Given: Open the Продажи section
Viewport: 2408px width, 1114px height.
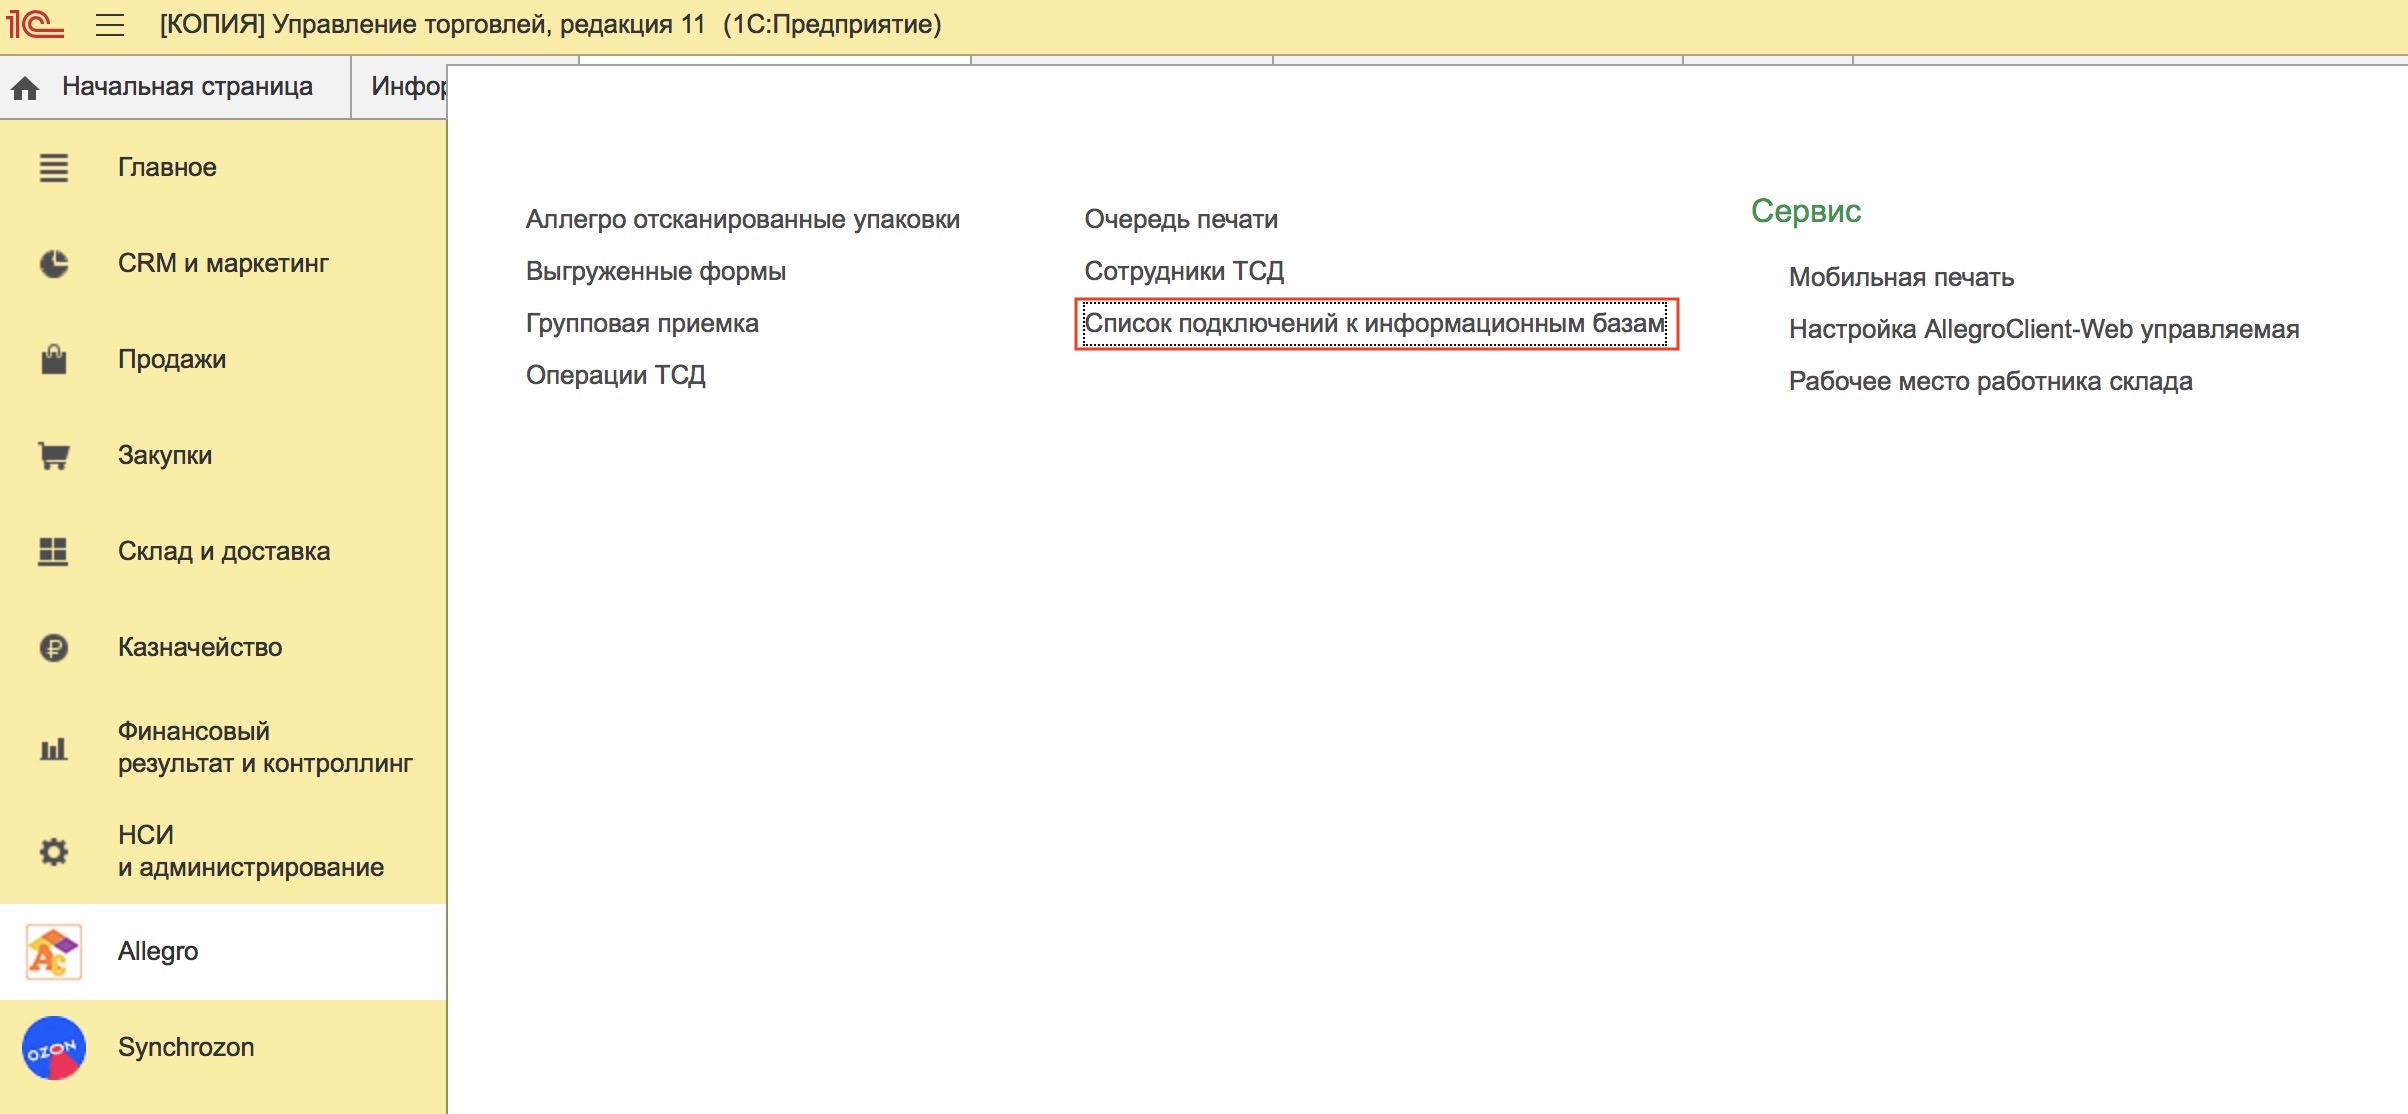Looking at the screenshot, I should coord(223,360).
